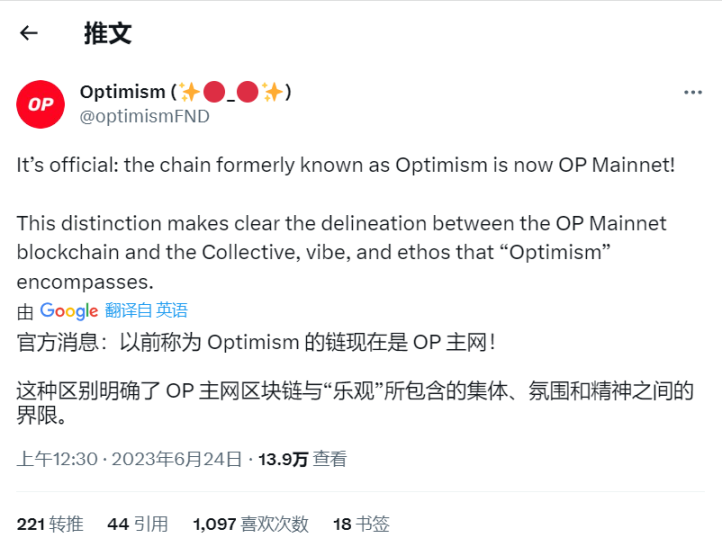Click the Google logo in translation line
This screenshot has height=538, width=722.
point(69,311)
